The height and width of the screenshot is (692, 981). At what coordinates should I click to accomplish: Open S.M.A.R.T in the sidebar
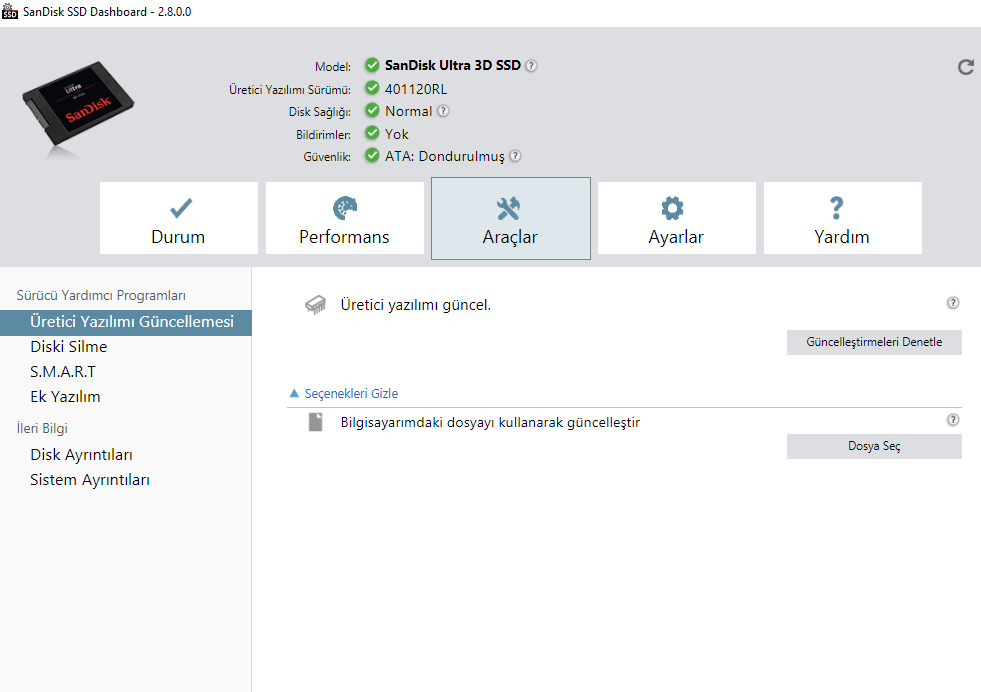(63, 372)
